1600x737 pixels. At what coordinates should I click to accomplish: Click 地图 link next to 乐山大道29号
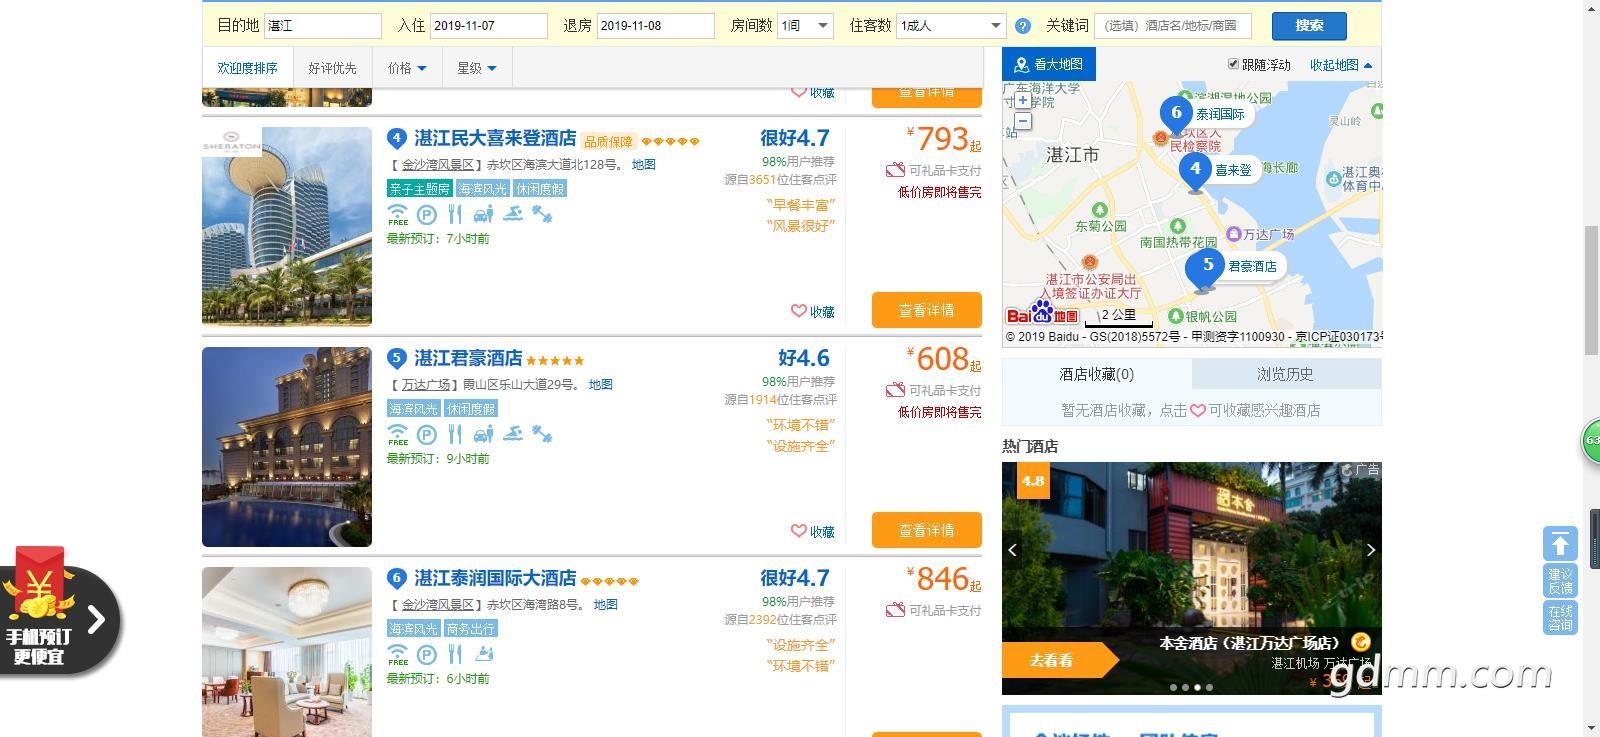tap(601, 385)
